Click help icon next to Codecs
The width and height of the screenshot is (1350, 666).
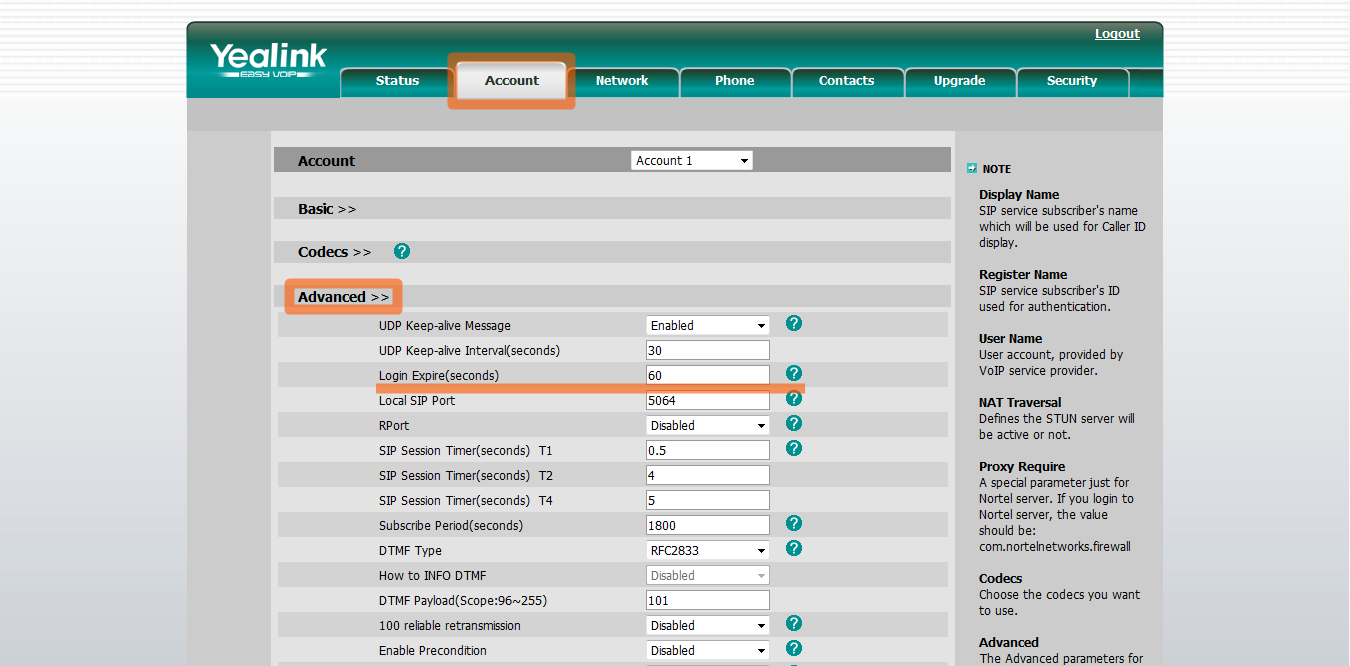(x=402, y=251)
